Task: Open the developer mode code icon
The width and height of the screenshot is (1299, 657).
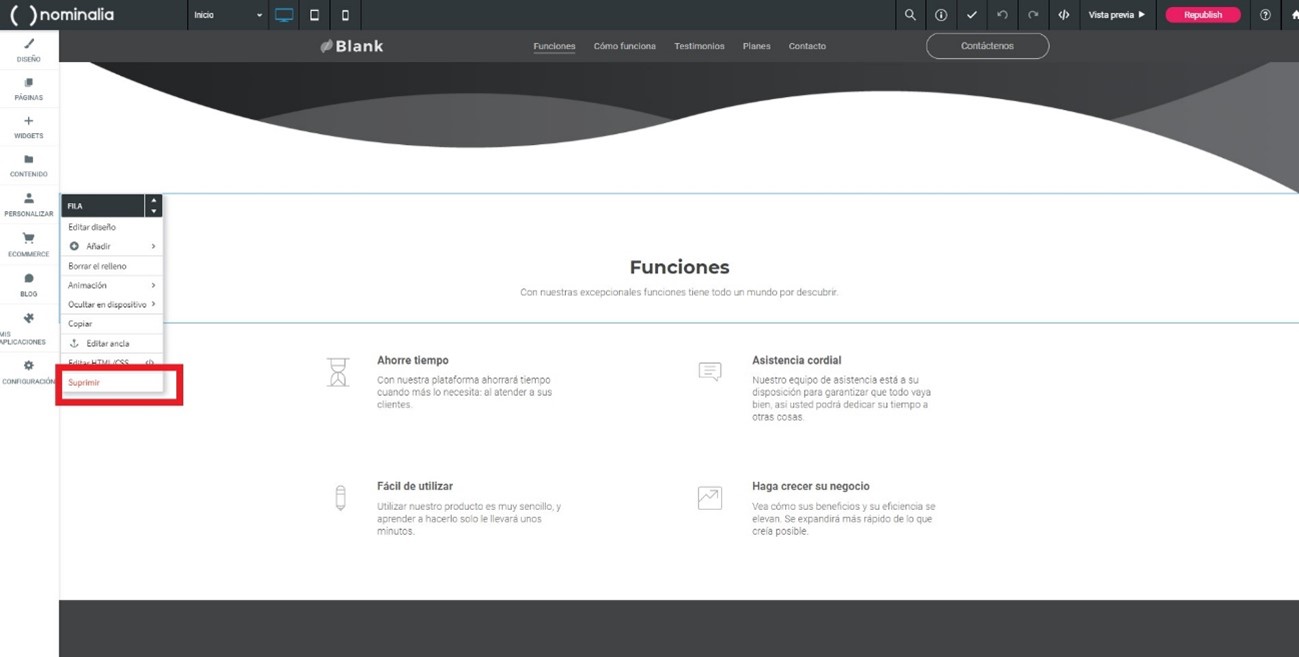Action: (1063, 15)
